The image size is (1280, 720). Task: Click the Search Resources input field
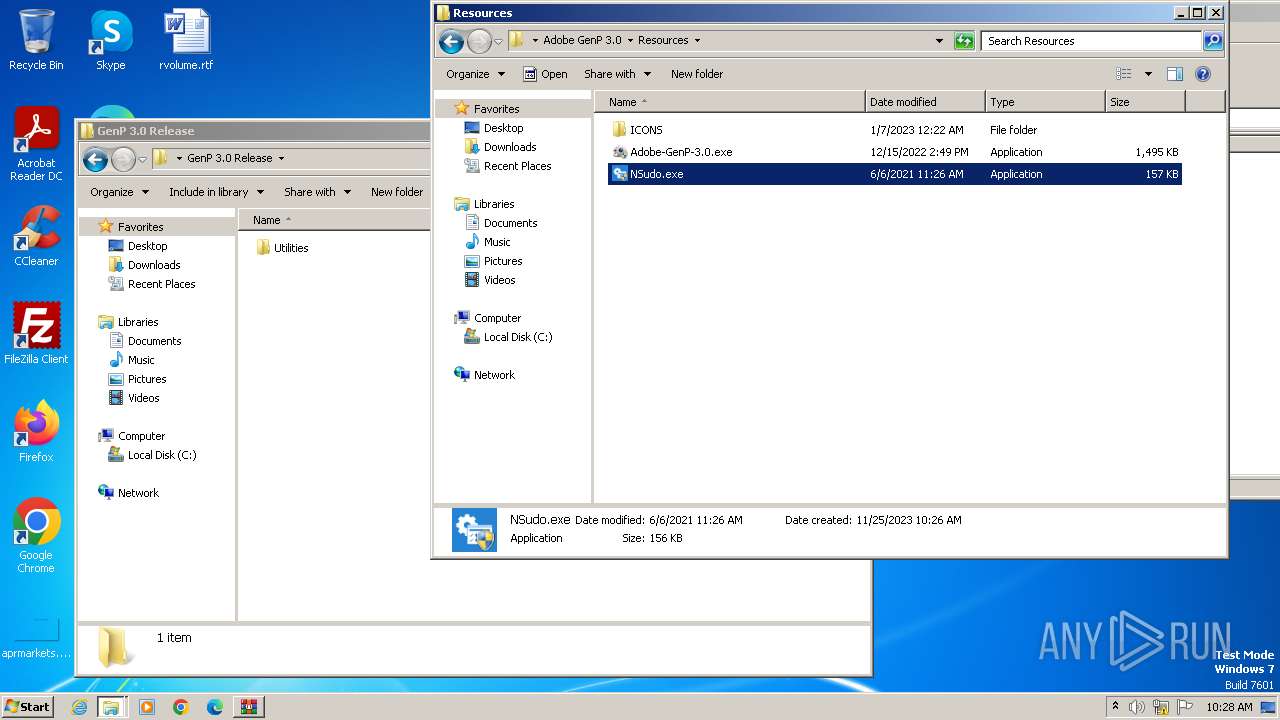(x=1092, y=41)
